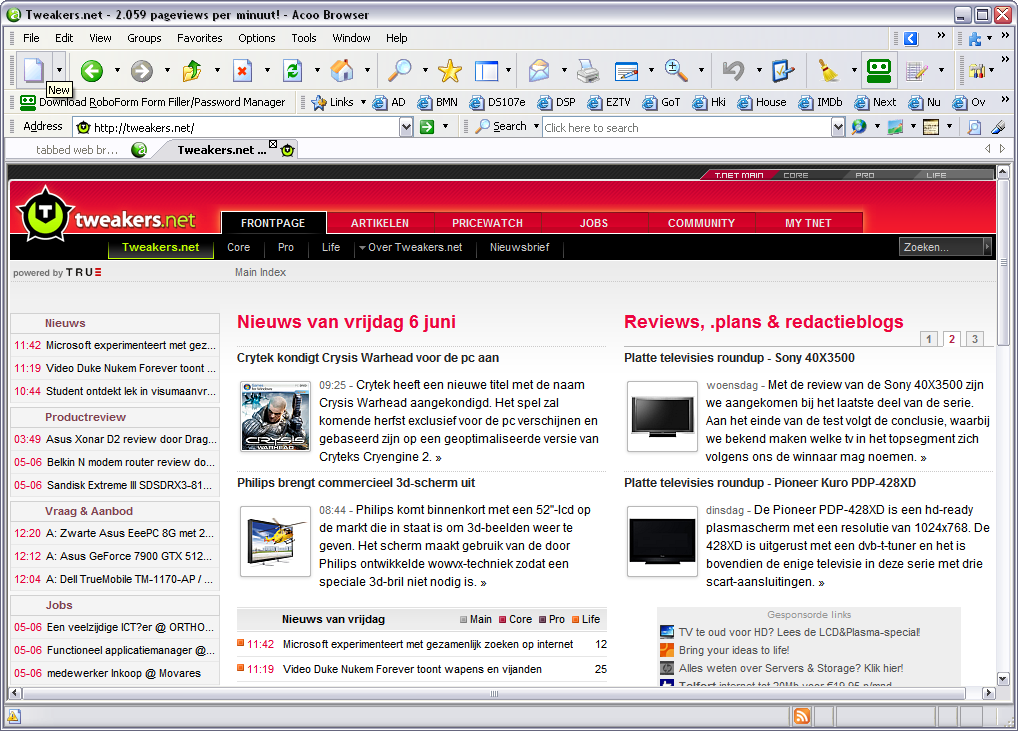1018x731 pixels.
Task: Click the orange RSS feed icon in status bar
Action: click(802, 716)
